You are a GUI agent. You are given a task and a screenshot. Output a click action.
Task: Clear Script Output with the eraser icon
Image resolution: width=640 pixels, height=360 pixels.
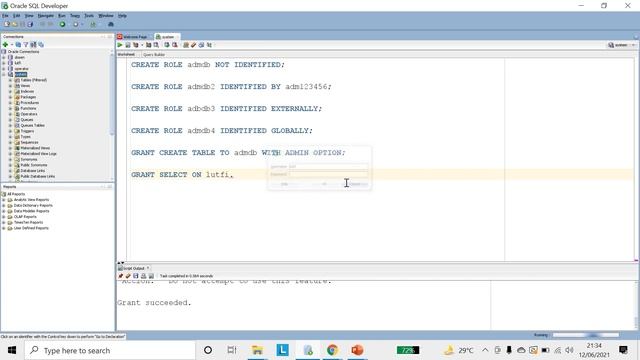point(128,276)
